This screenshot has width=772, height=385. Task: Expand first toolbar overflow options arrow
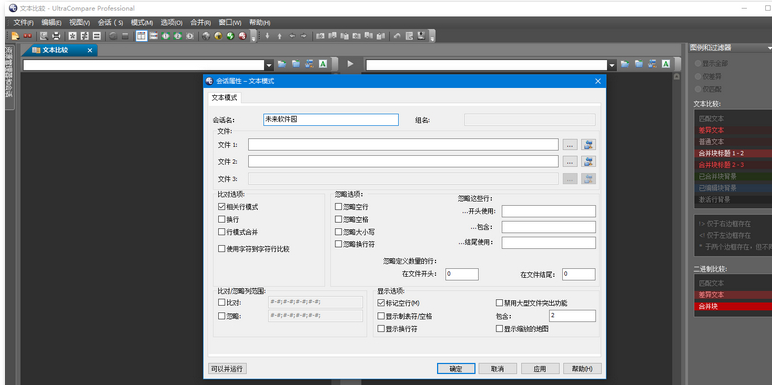[x=254, y=36]
